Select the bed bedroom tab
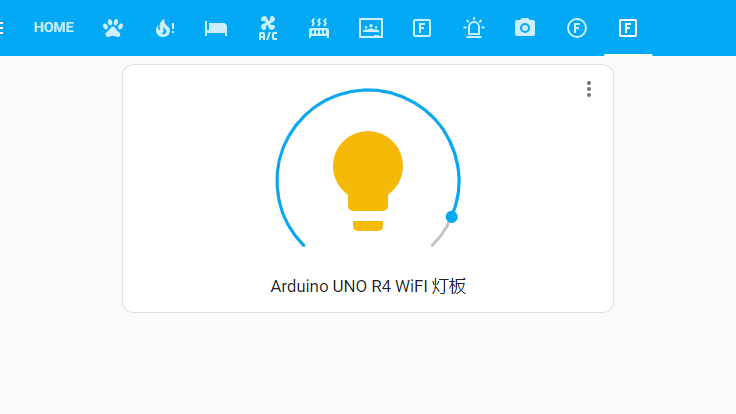 point(216,28)
